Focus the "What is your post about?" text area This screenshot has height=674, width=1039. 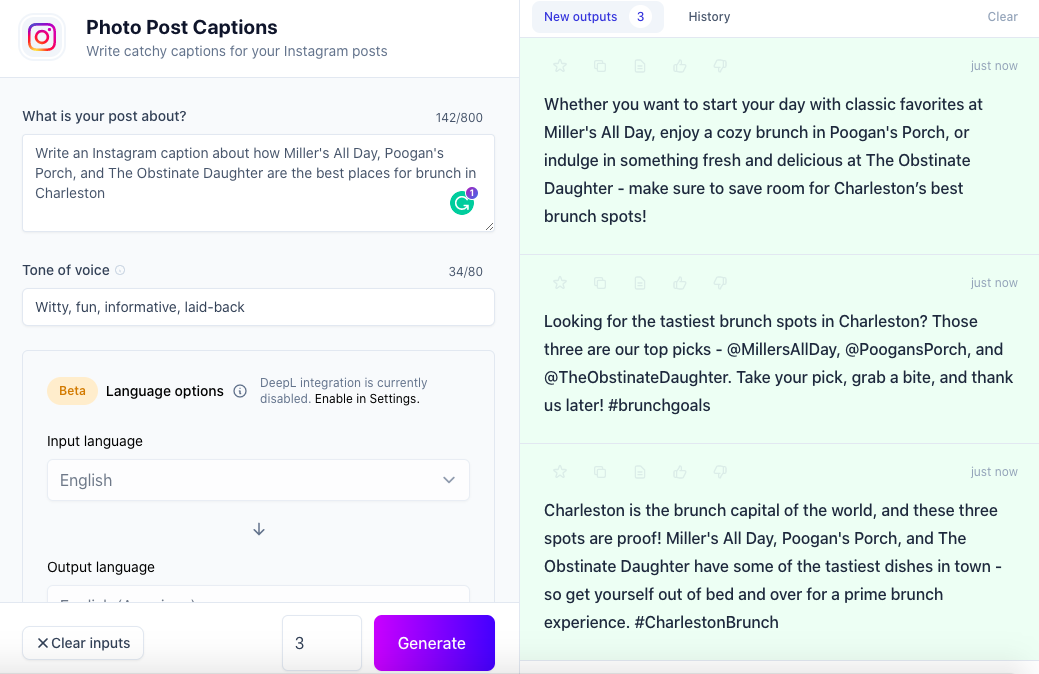pyautogui.click(x=258, y=183)
